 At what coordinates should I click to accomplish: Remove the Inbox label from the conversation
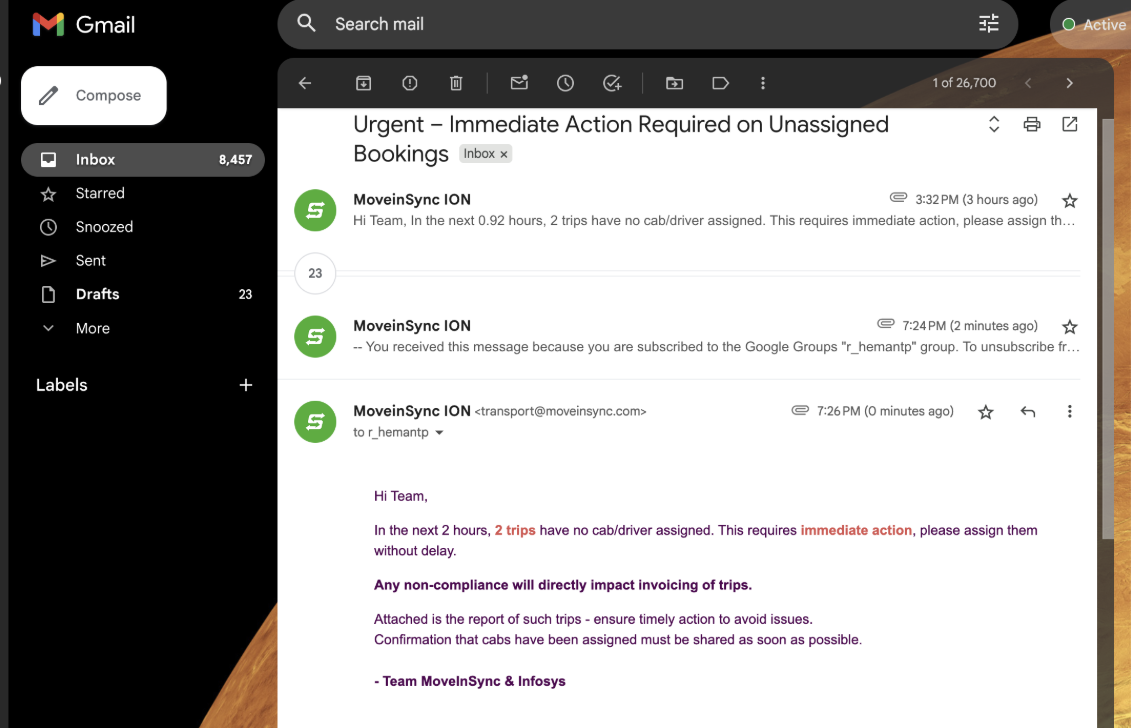tap(503, 154)
